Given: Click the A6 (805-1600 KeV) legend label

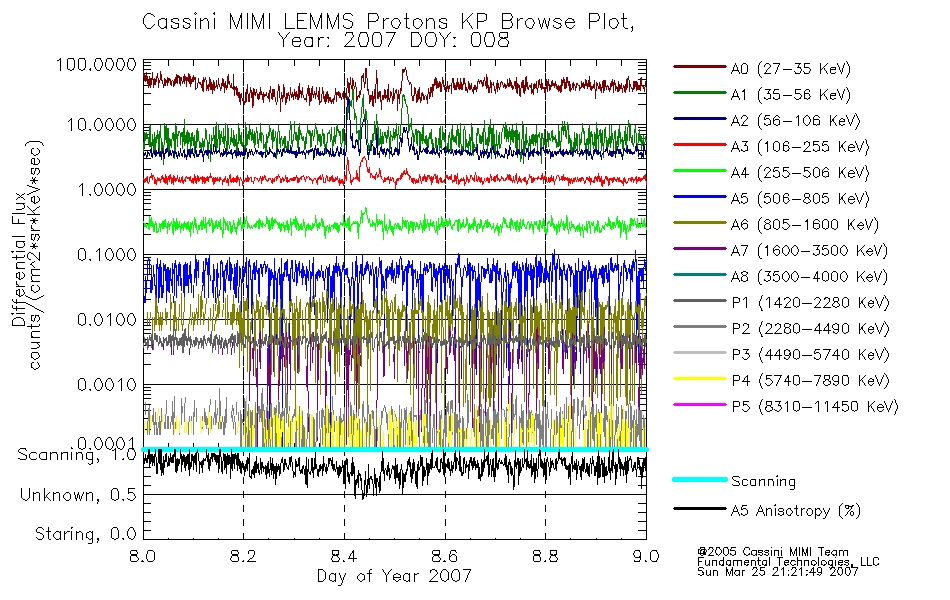Looking at the screenshot, I should 804,225.
